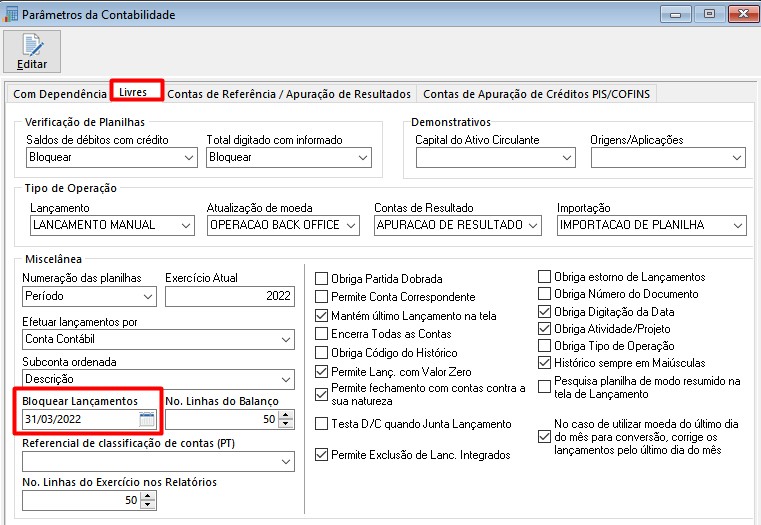Viewport: 761px width, 525px height.
Task: Enable Obriga Tipo de Operação
Action: (545, 345)
